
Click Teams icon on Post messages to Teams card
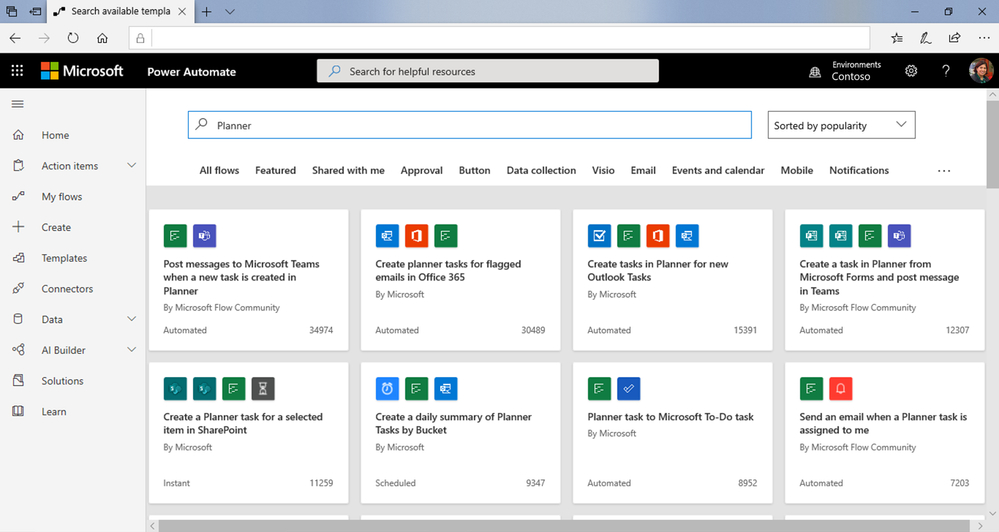[x=205, y=236]
